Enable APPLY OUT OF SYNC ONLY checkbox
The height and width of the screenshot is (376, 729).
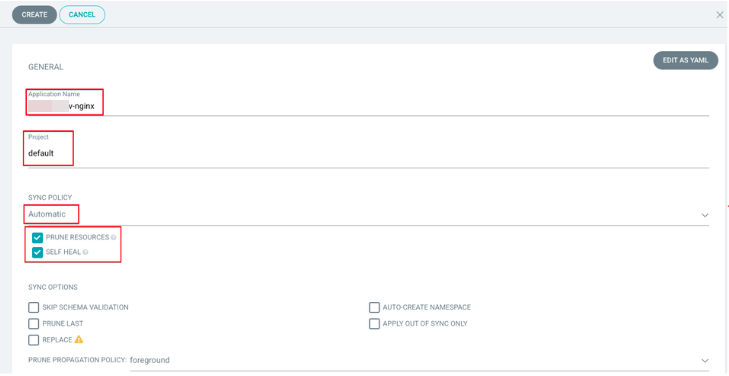point(374,323)
